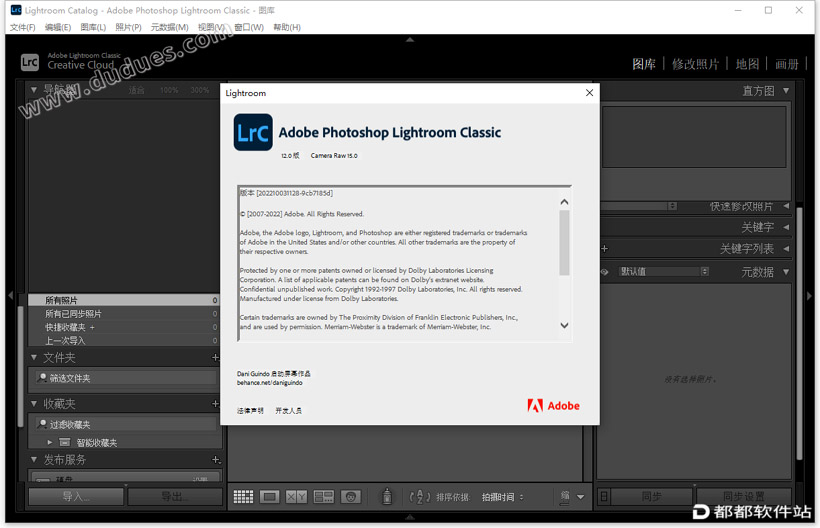Click the Smart Collections set icon
Viewport: 820px width, 528px height.
(x=65, y=442)
